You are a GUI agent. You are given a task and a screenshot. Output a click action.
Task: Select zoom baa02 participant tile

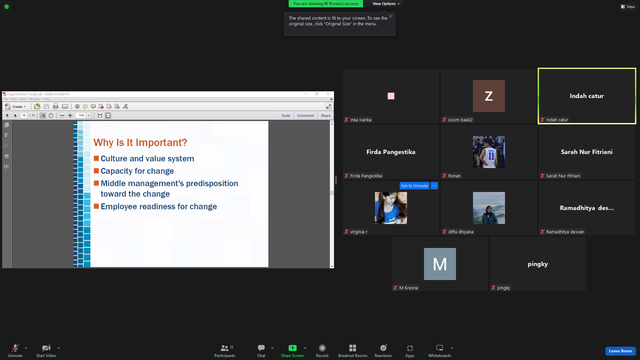[x=489, y=96]
